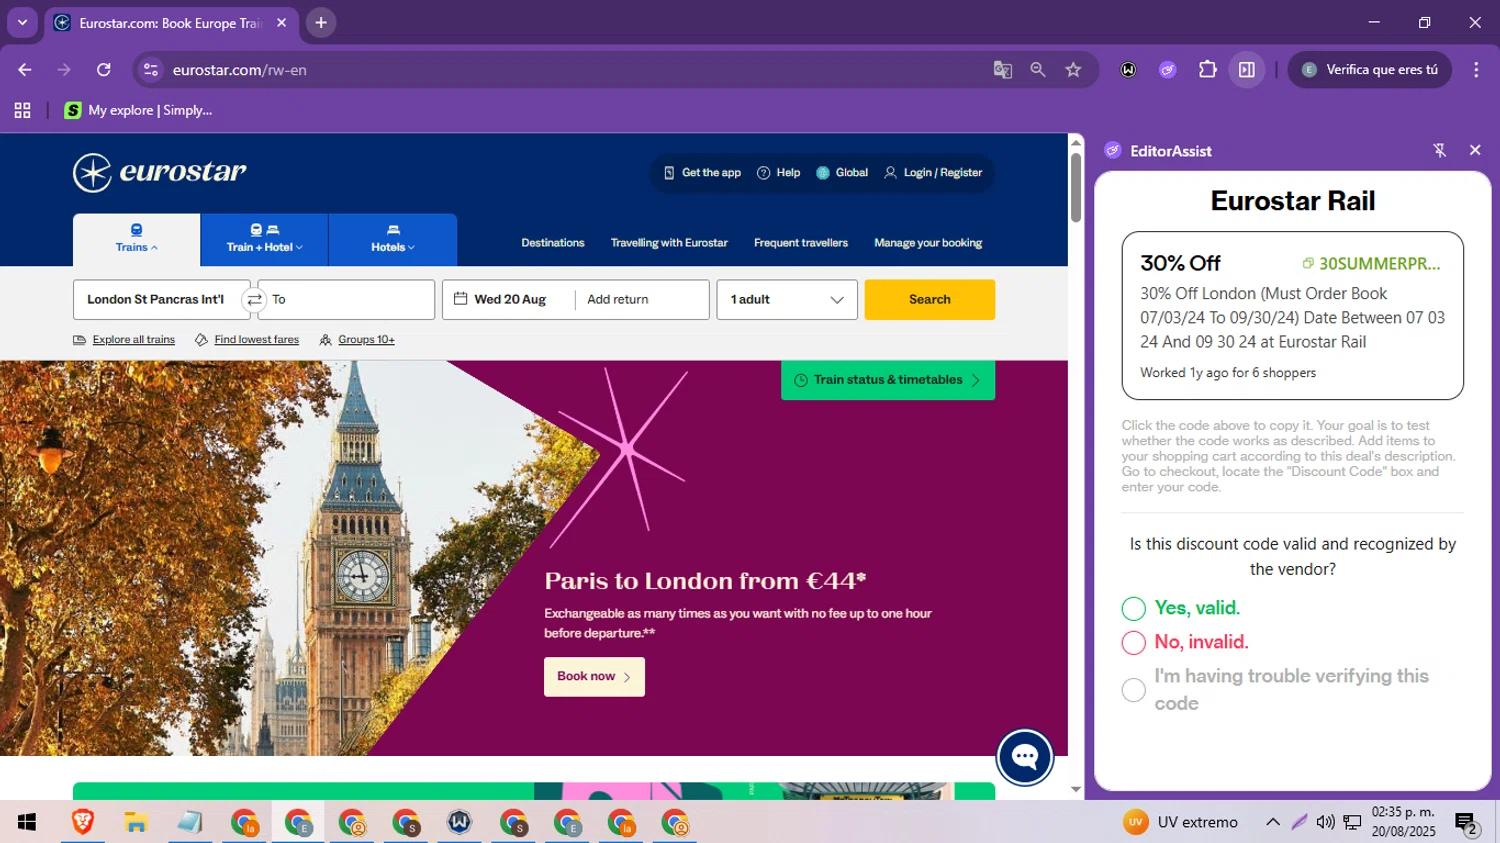This screenshot has width=1500, height=843.
Task: Copy the 30SUMMERPR... discount code
Action: (x=1371, y=264)
